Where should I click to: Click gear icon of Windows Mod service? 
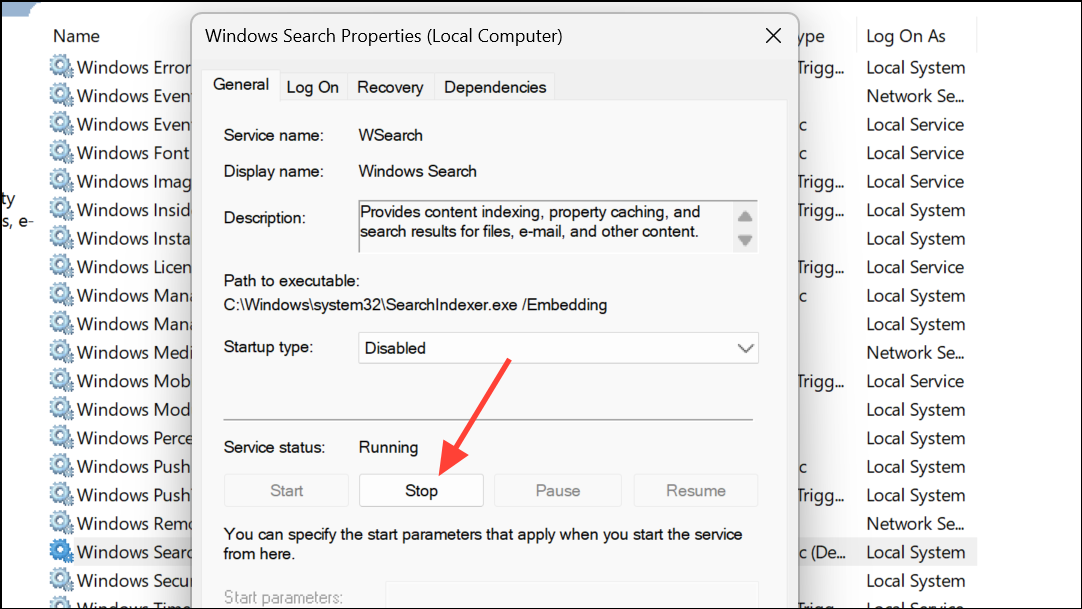pos(61,409)
